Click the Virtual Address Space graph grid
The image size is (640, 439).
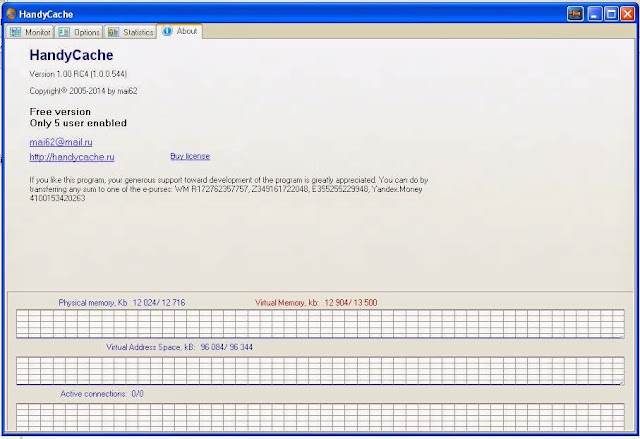coord(320,371)
